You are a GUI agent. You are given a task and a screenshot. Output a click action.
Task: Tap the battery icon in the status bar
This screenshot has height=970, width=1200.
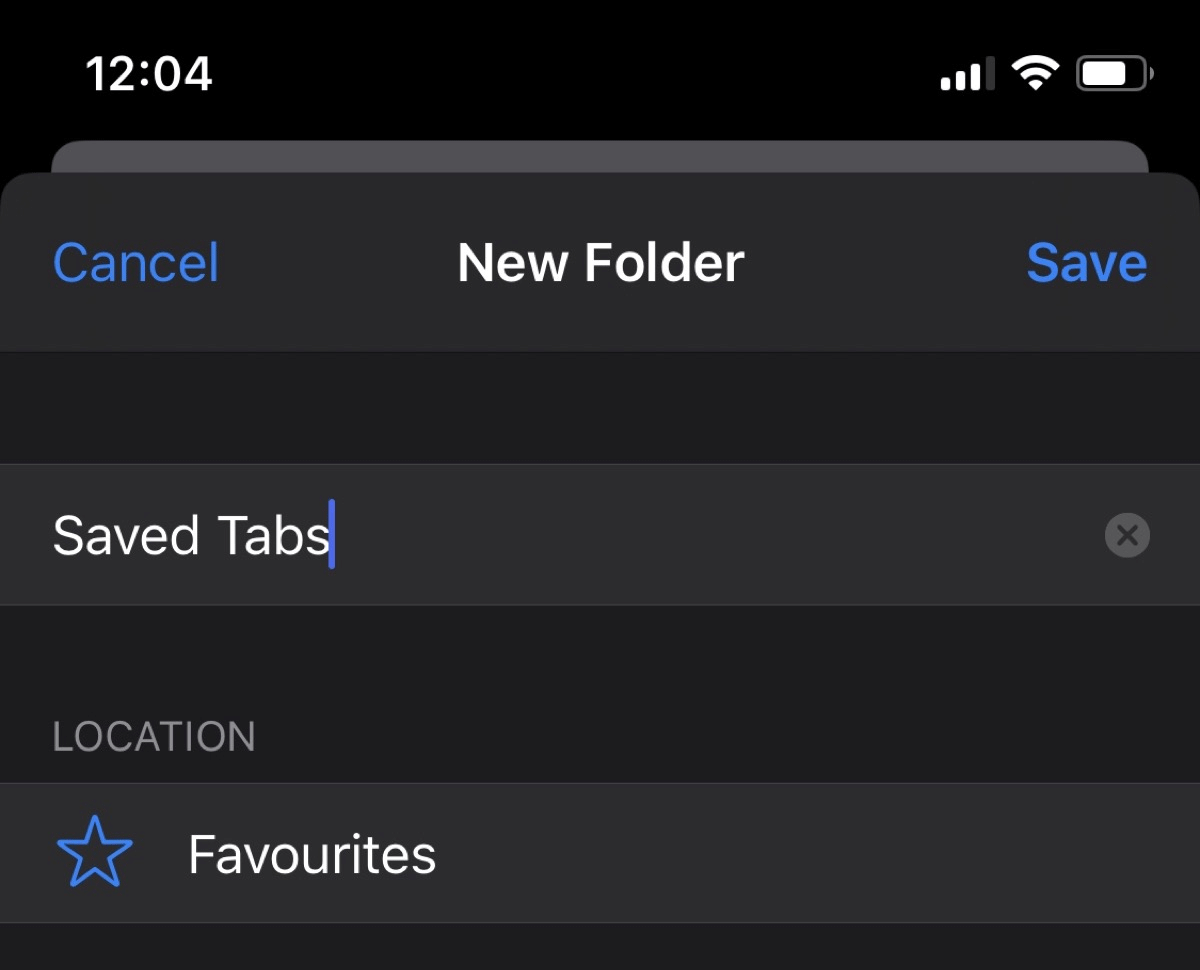pyautogui.click(x=1113, y=71)
